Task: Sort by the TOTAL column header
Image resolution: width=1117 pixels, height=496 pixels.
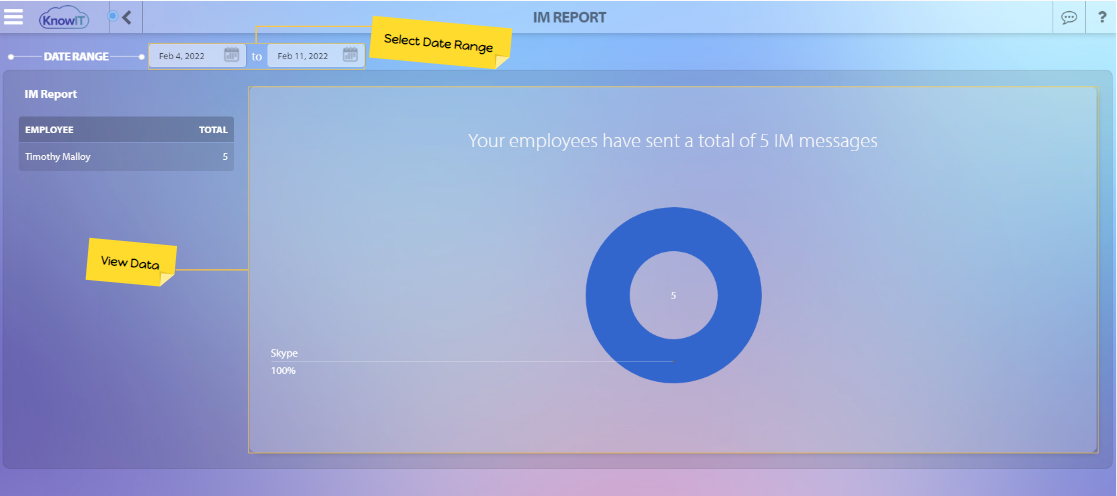Action: (213, 130)
